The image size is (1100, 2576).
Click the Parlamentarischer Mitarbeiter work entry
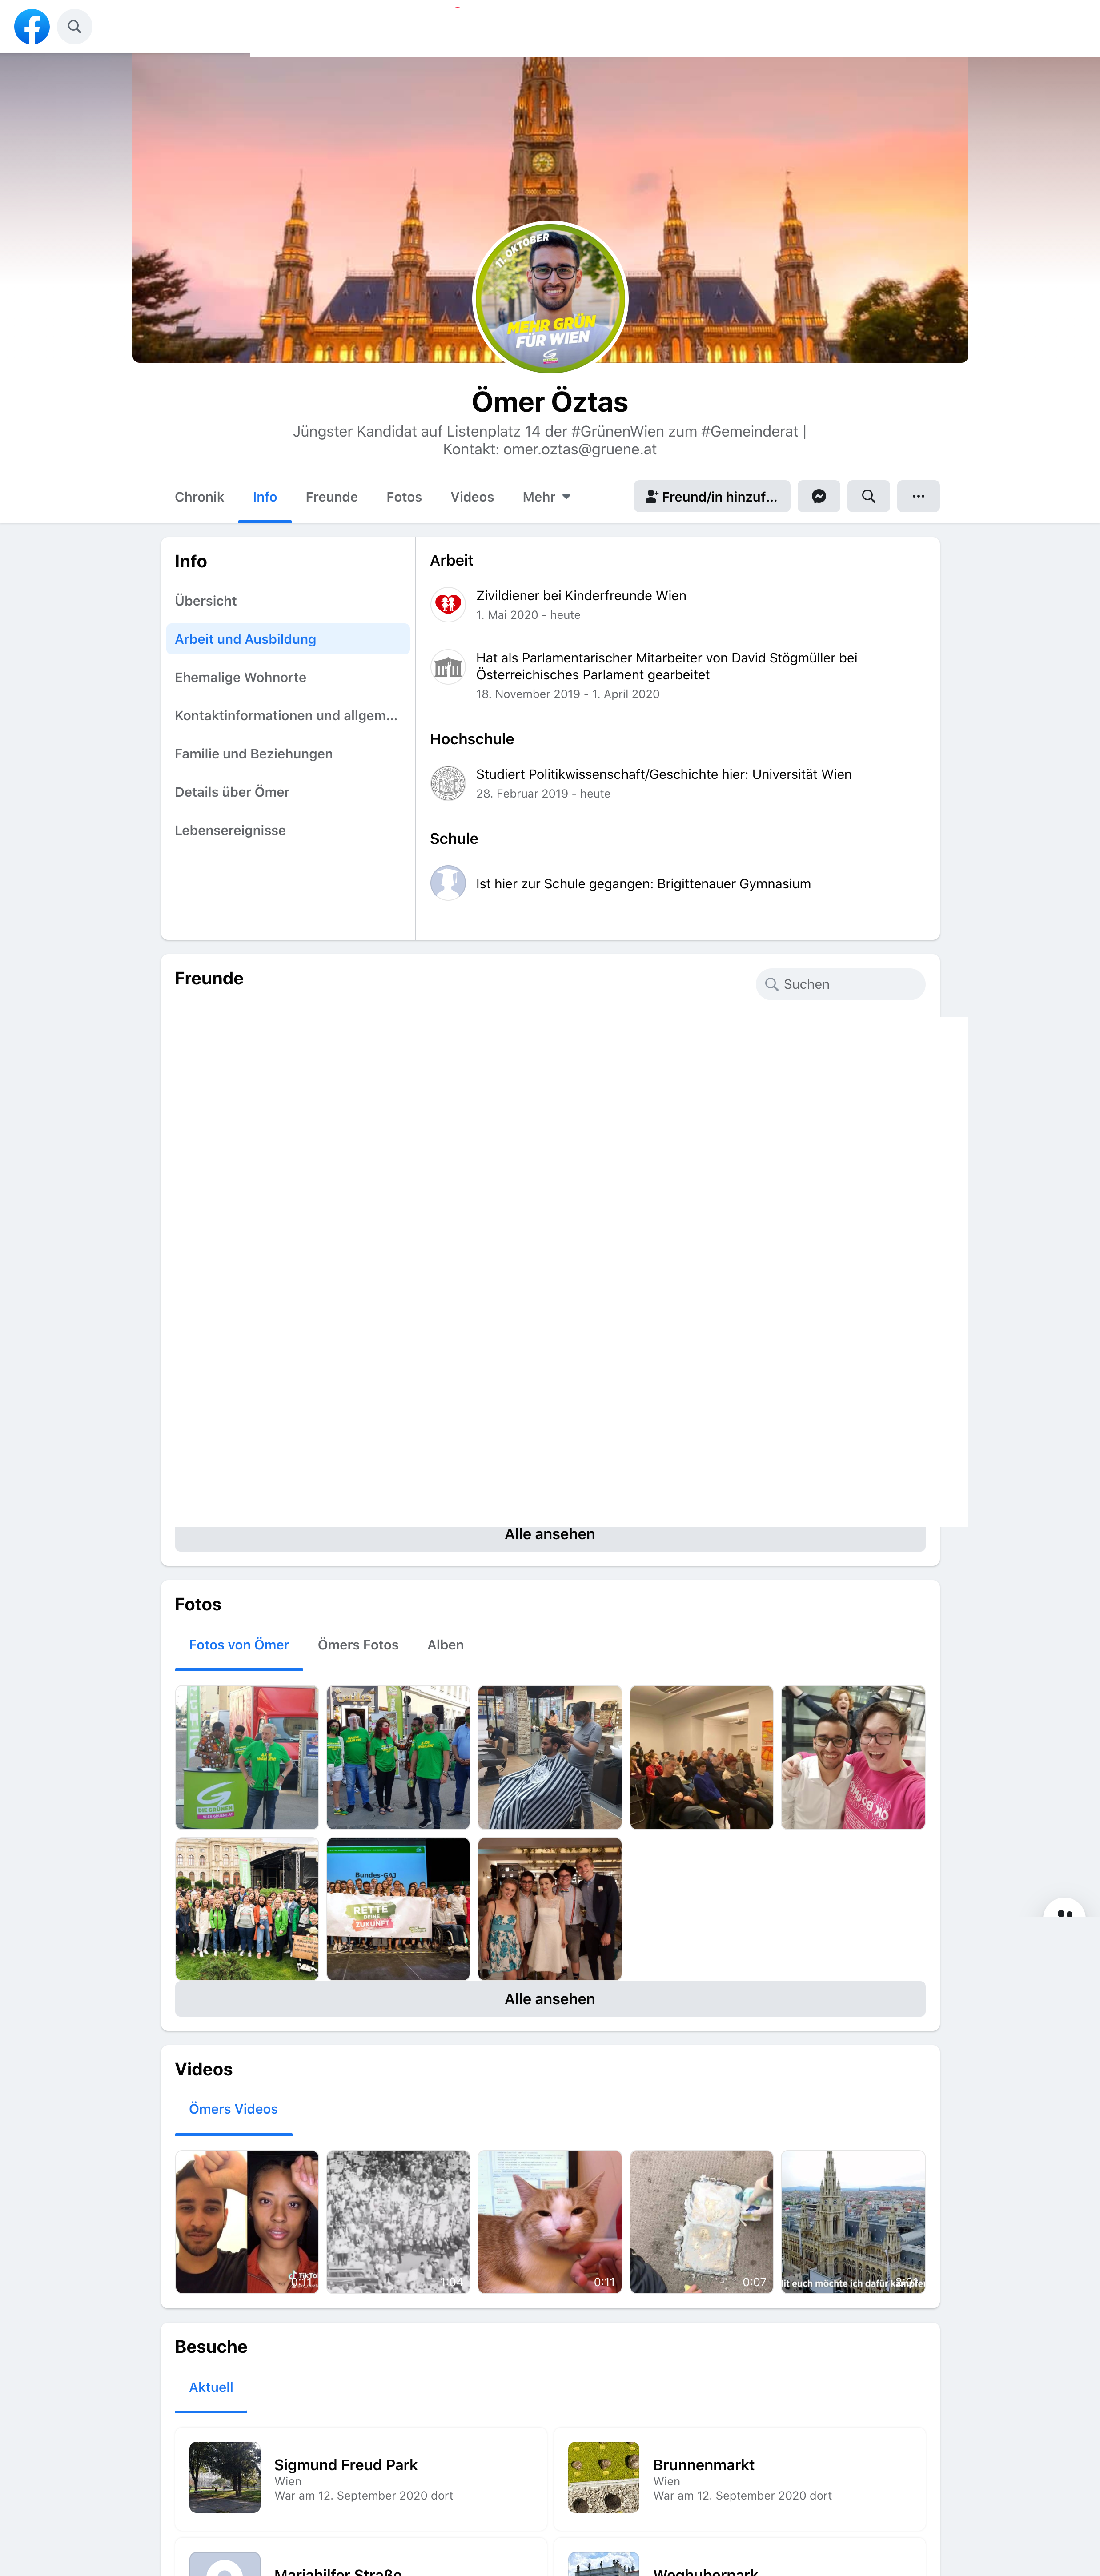[666, 666]
